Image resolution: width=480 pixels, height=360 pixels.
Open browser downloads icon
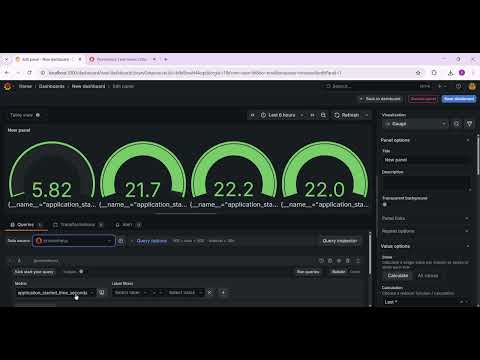point(450,73)
